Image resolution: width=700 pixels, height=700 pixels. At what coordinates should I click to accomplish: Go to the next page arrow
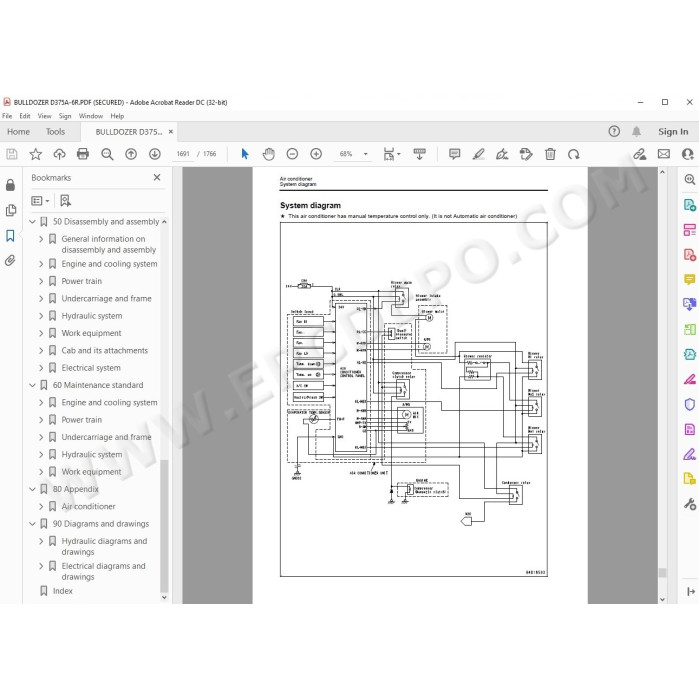(154, 154)
